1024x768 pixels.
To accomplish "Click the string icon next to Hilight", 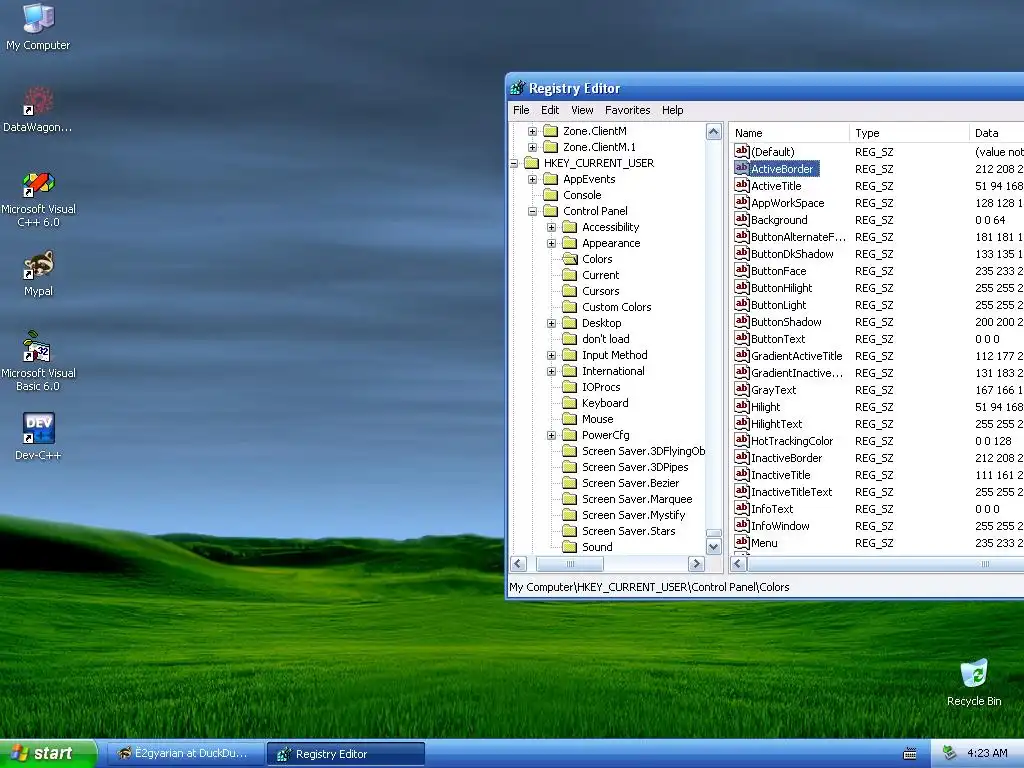I will tap(741, 406).
